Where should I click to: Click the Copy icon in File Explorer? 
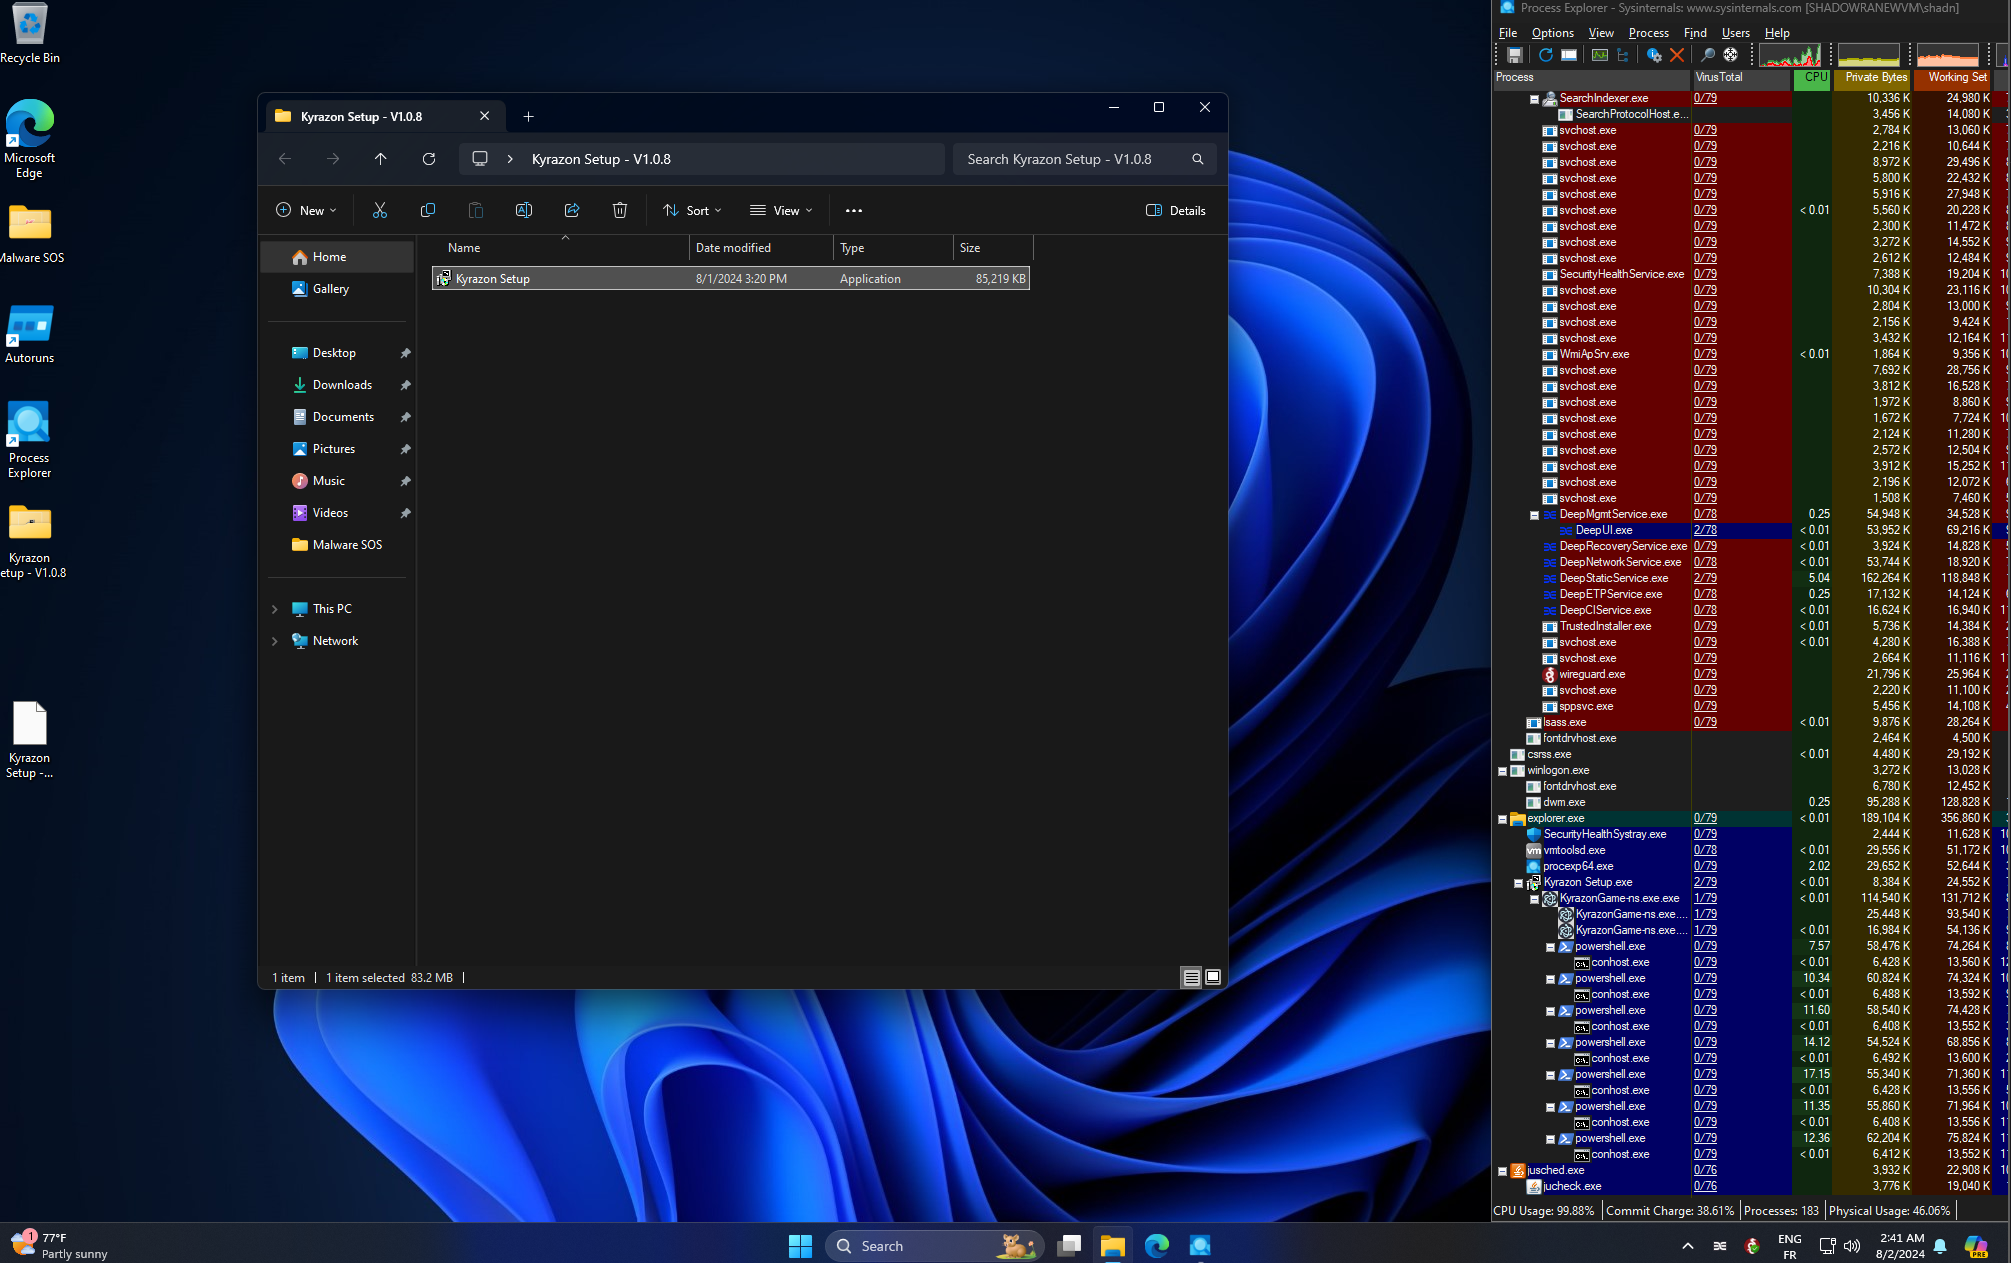(x=428, y=210)
